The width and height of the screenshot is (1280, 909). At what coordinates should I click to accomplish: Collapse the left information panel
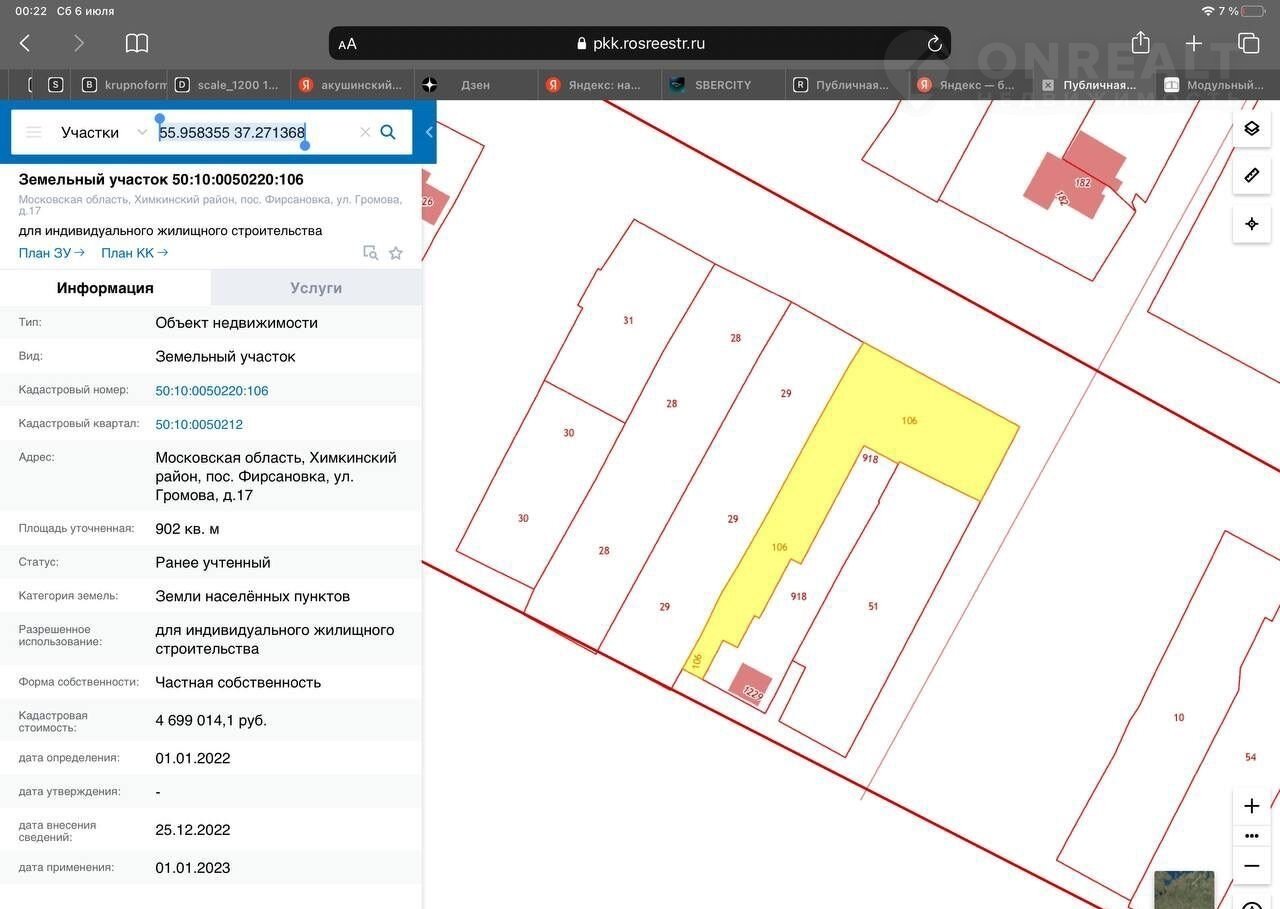(429, 132)
